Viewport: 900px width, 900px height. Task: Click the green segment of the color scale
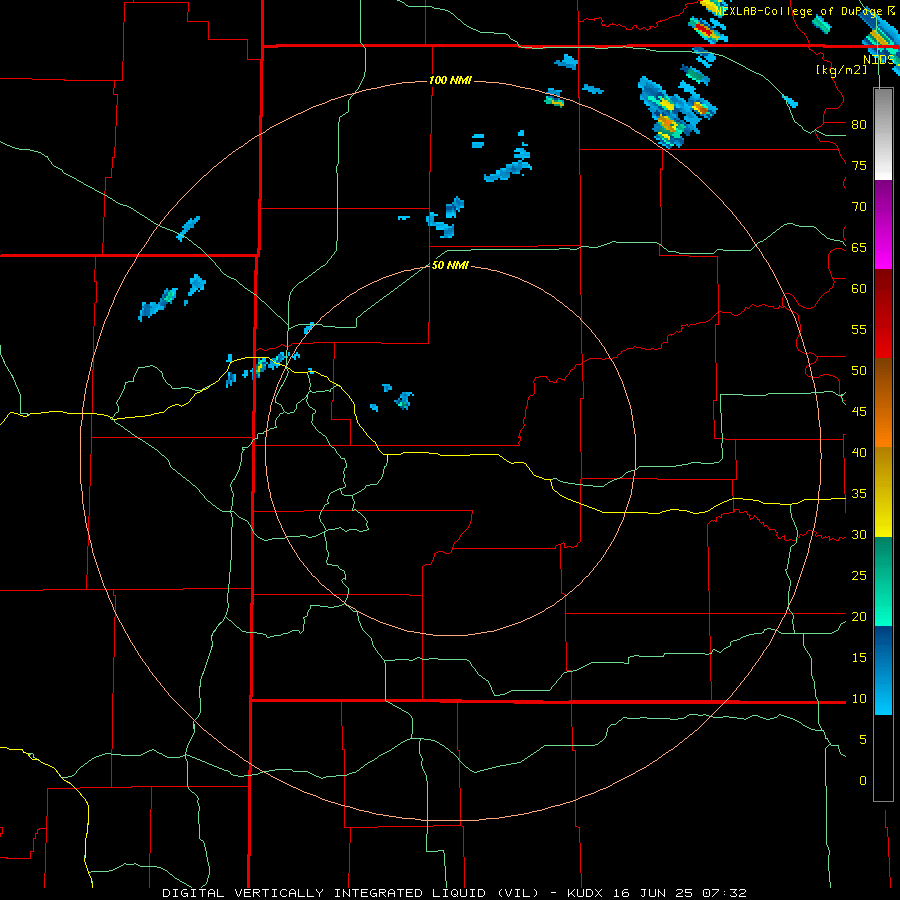tap(883, 581)
